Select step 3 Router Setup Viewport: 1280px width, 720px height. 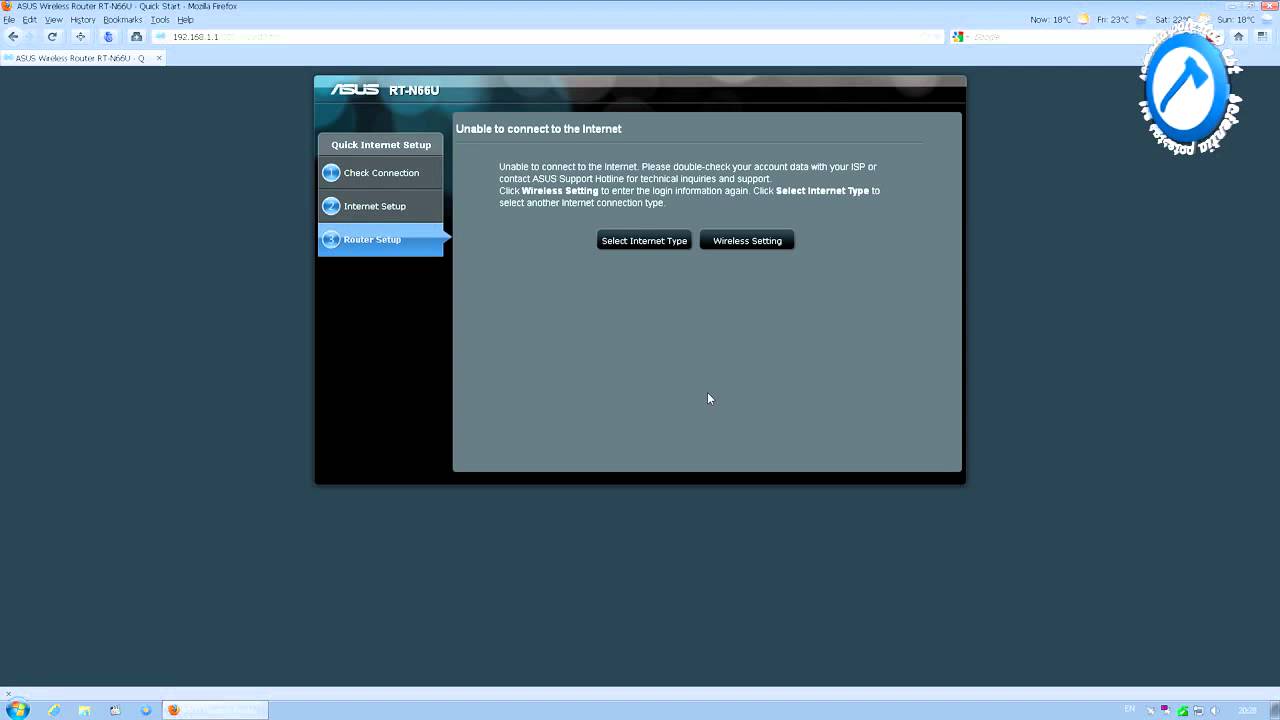pyautogui.click(x=380, y=239)
